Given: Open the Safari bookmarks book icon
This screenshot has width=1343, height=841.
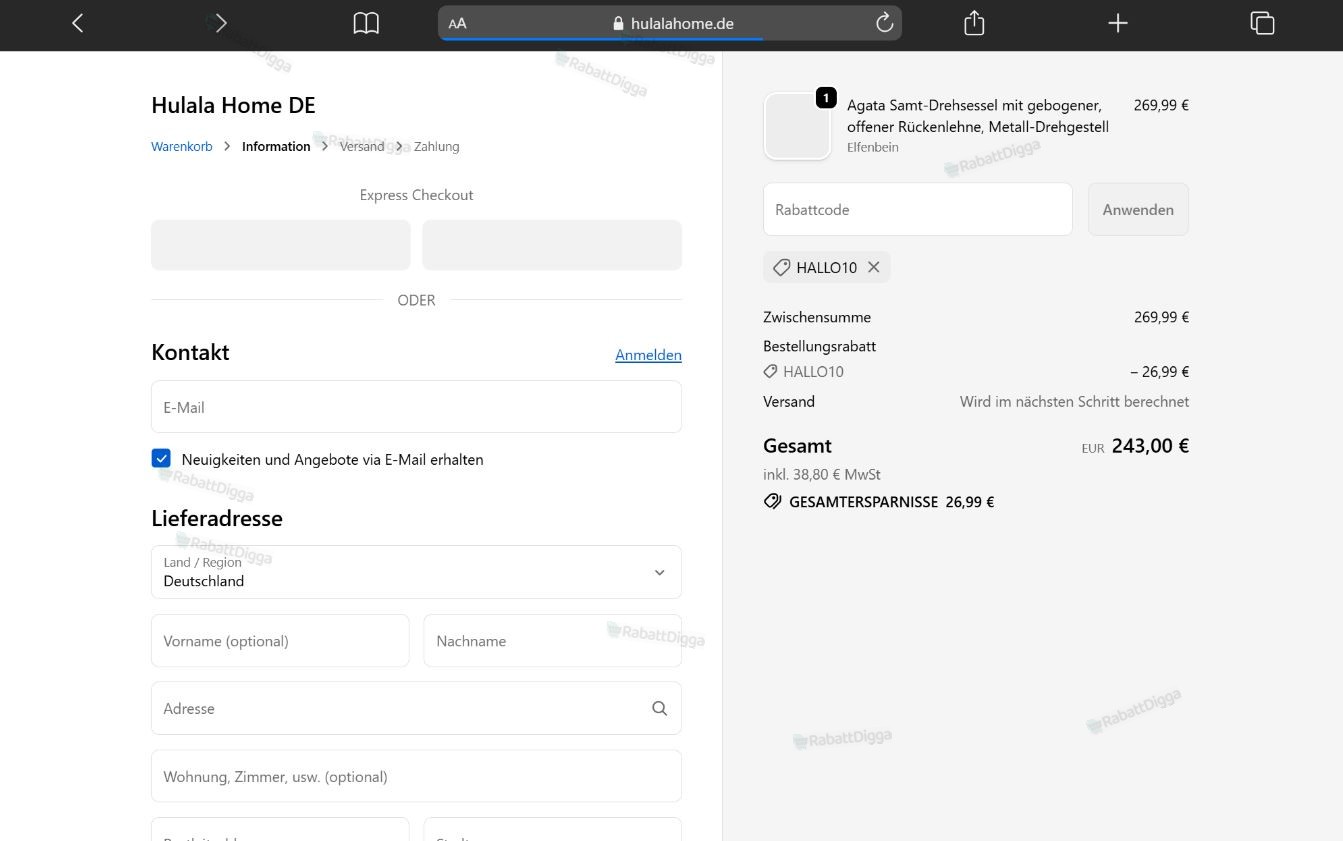Looking at the screenshot, I should pos(366,23).
